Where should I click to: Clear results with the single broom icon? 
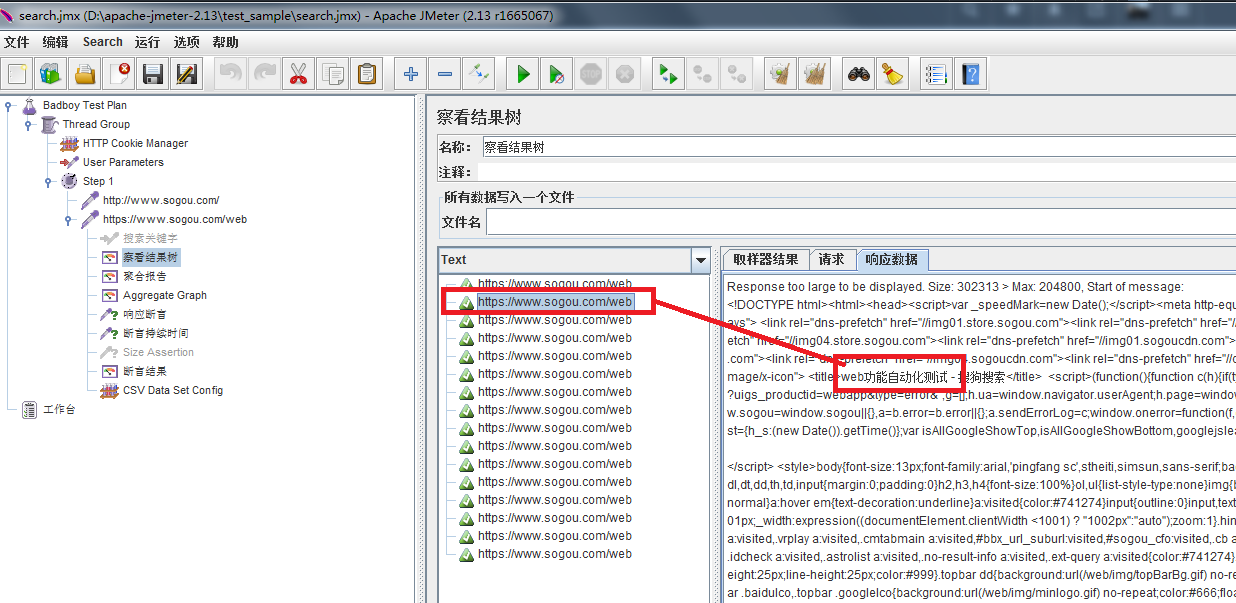point(781,74)
